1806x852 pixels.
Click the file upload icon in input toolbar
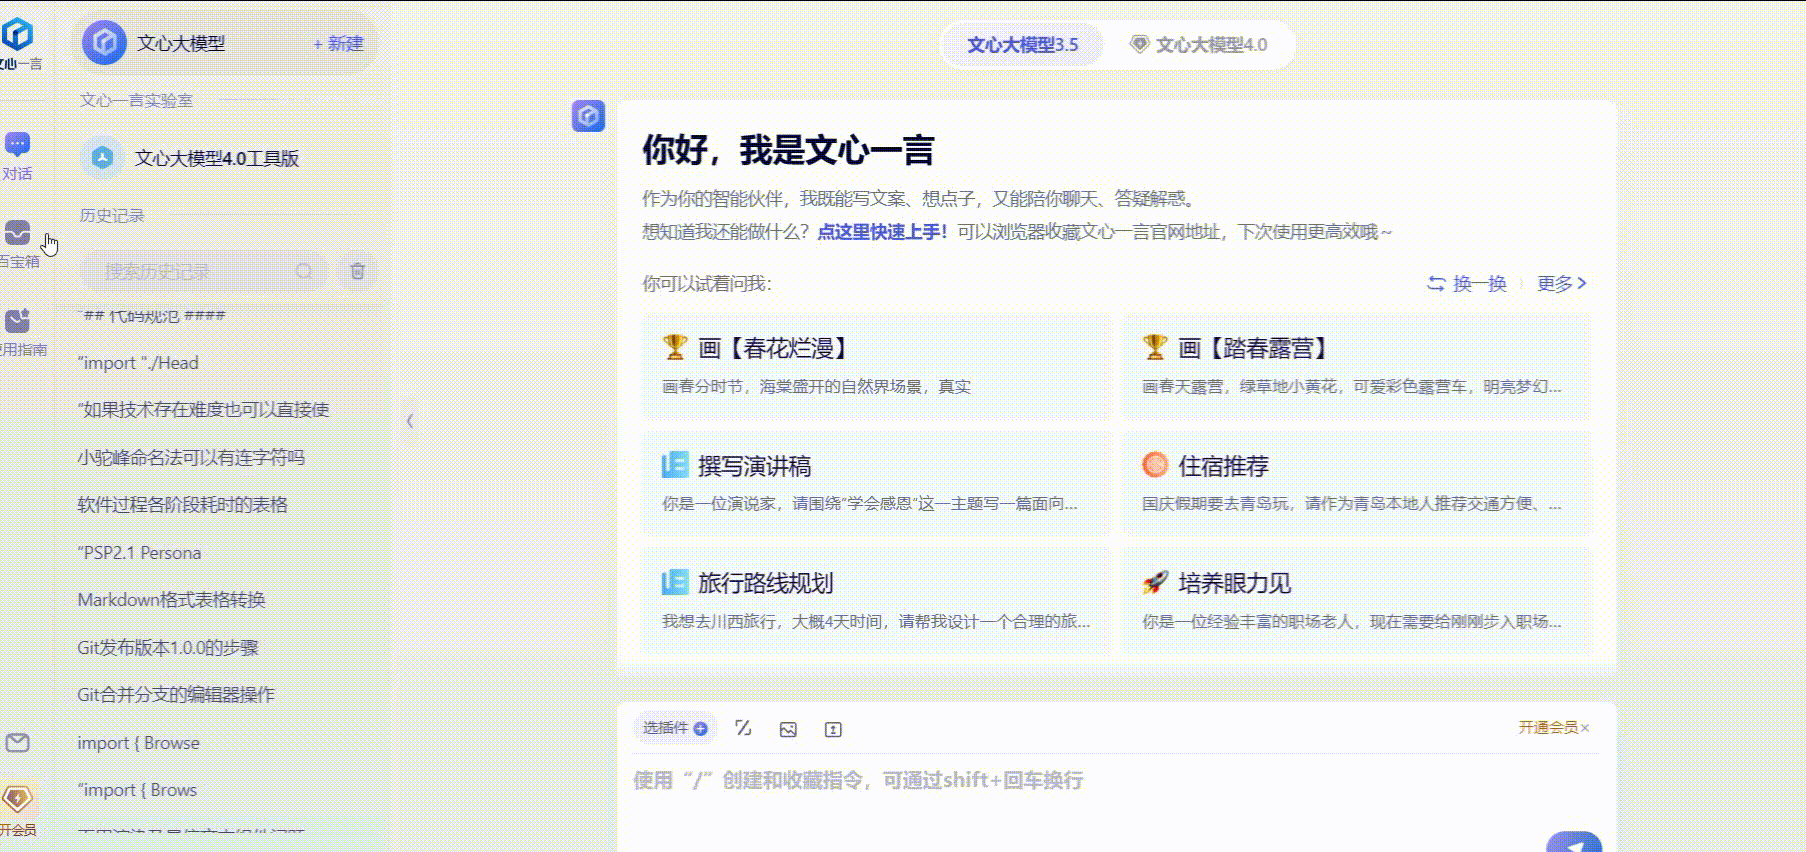coord(833,729)
